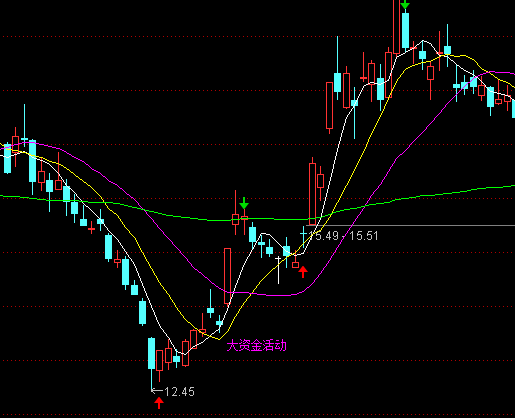Viewport: 515px width, 418px height.
Task: Click the tall red breakout candle above the gray gap line
Action: click(312, 194)
